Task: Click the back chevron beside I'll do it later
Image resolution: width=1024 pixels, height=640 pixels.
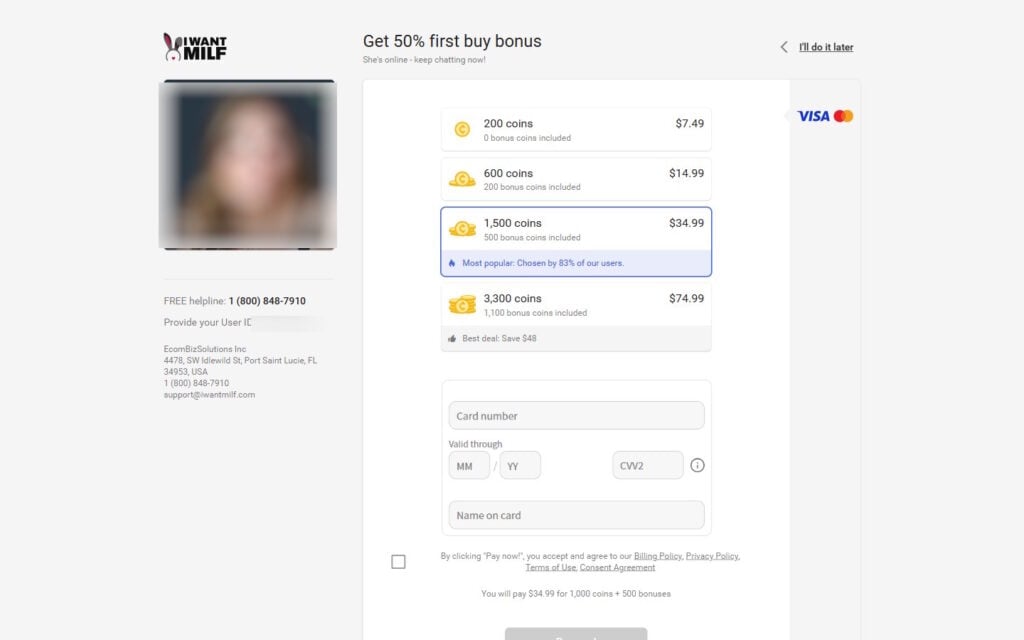Action: point(784,47)
